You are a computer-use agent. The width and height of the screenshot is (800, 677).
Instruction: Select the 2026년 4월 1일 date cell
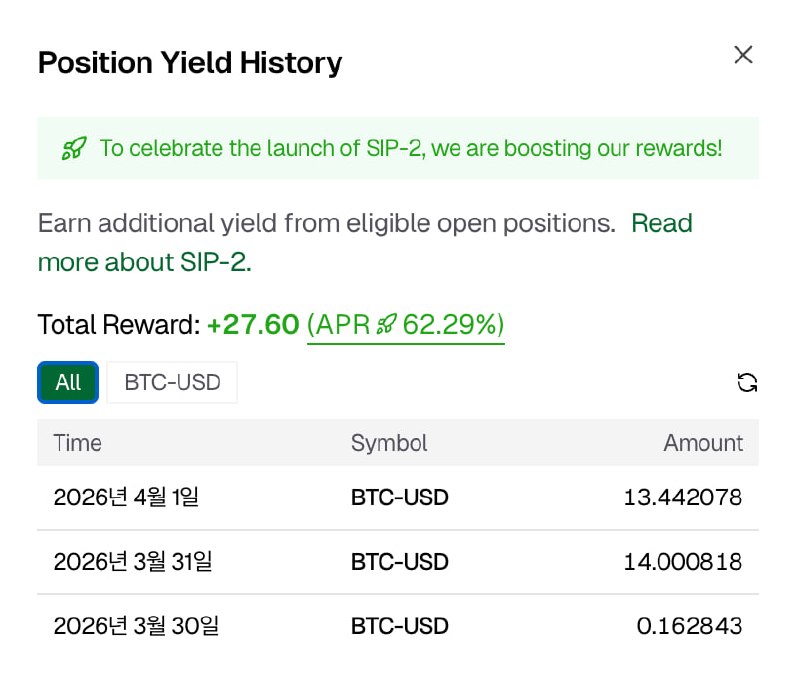(126, 497)
